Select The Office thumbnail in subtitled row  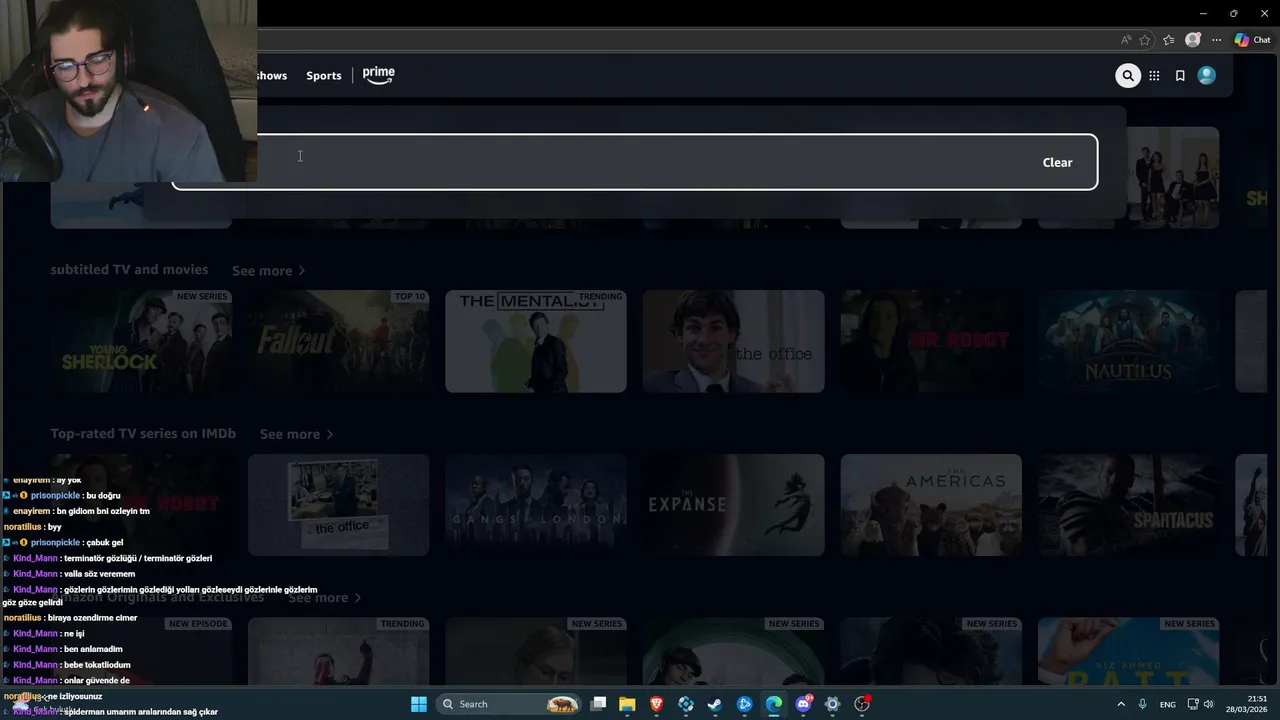click(734, 341)
